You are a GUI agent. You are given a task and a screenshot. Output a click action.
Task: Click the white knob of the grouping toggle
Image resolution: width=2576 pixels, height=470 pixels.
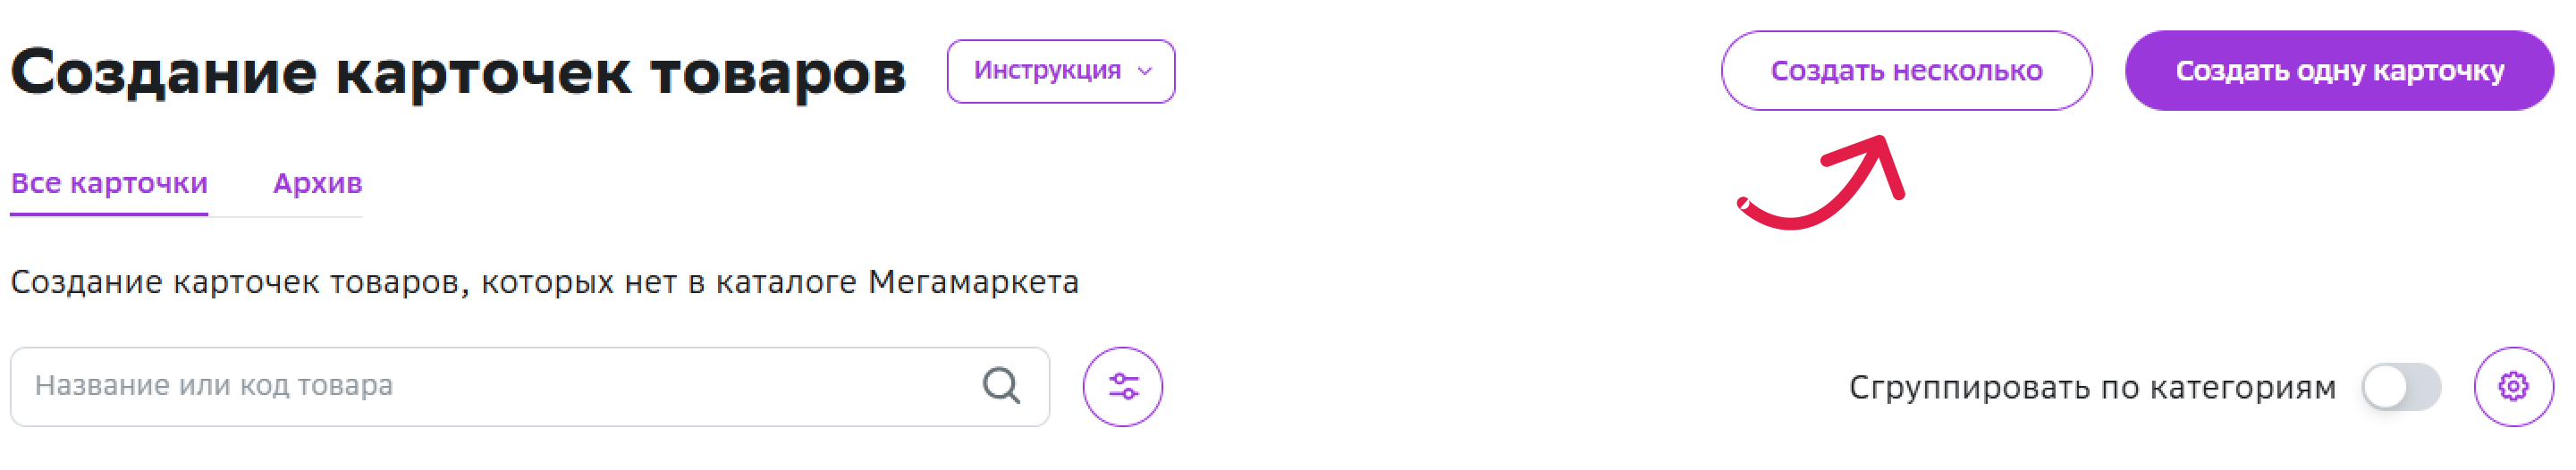pyautogui.click(x=2385, y=387)
